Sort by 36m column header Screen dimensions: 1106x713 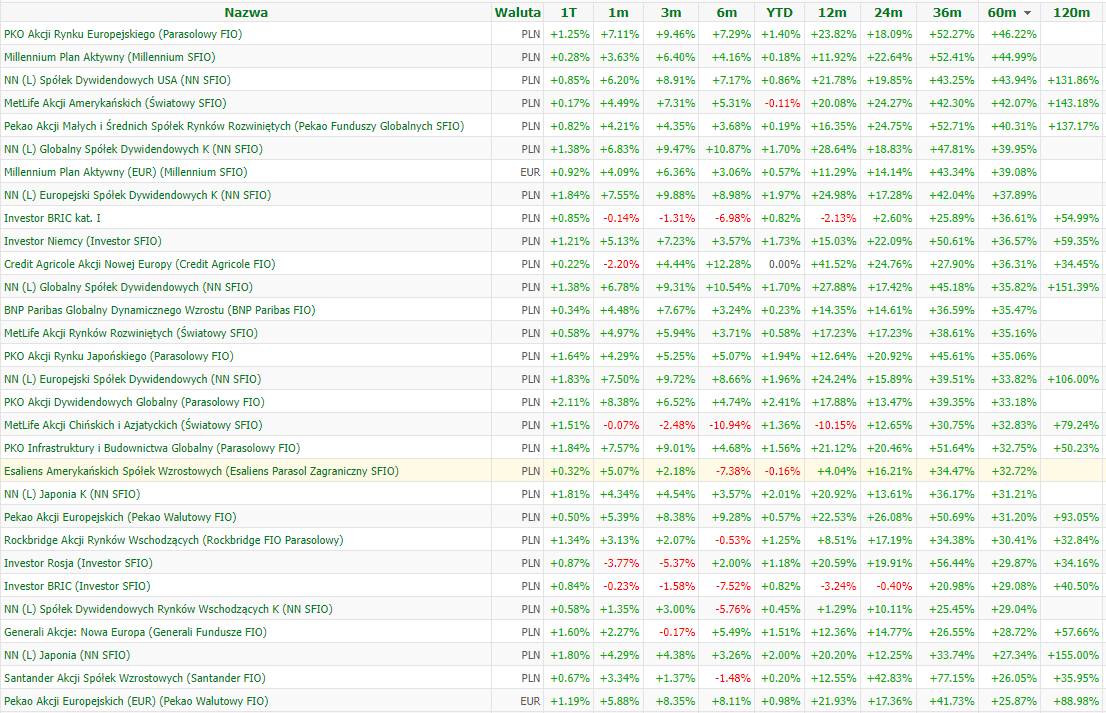pyautogui.click(x=947, y=13)
